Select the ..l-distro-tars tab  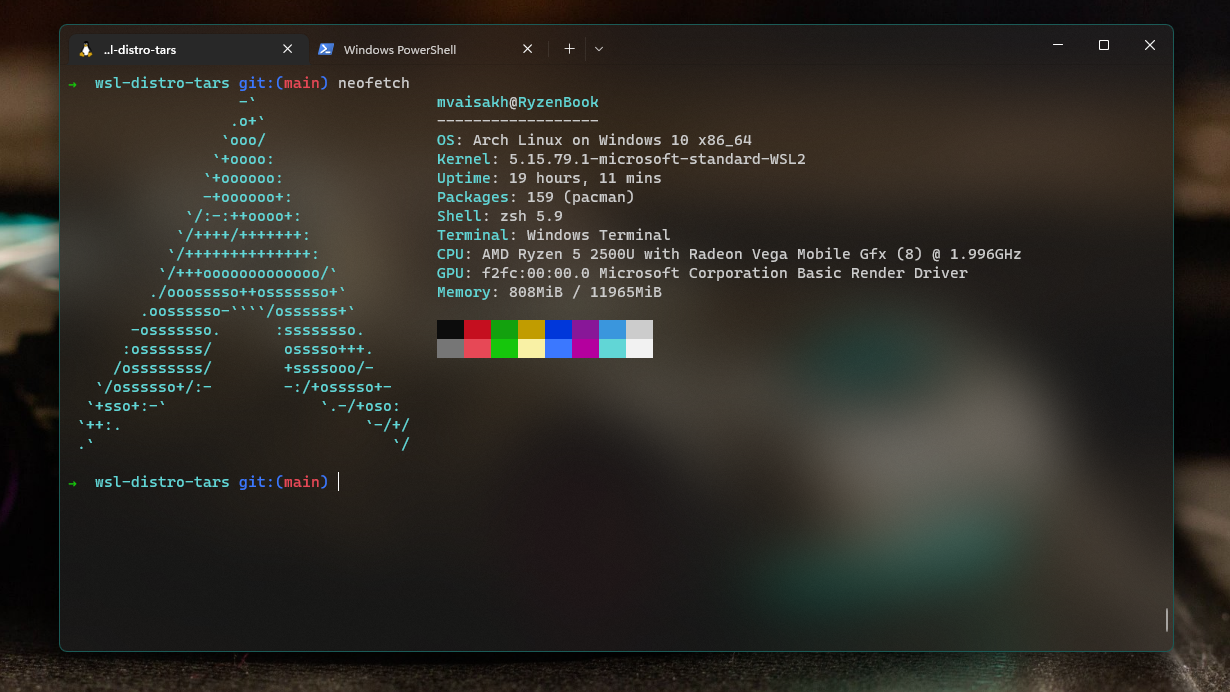tap(188, 49)
